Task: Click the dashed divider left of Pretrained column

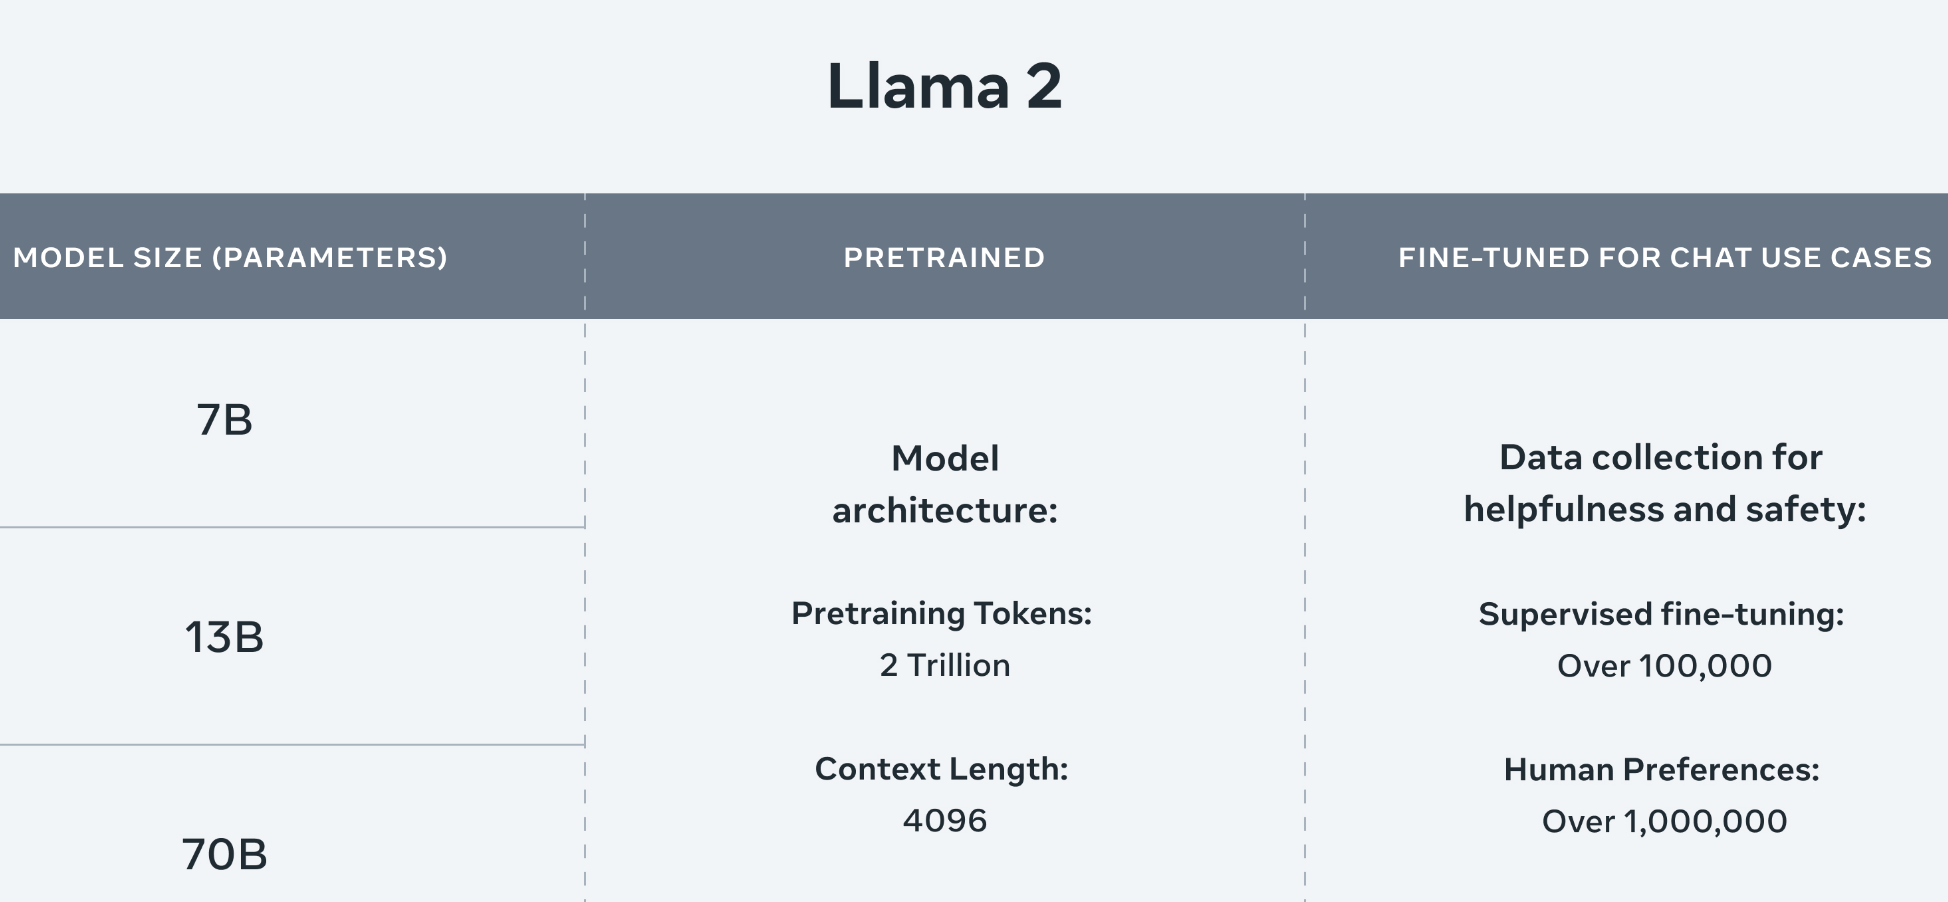Action: (585, 600)
